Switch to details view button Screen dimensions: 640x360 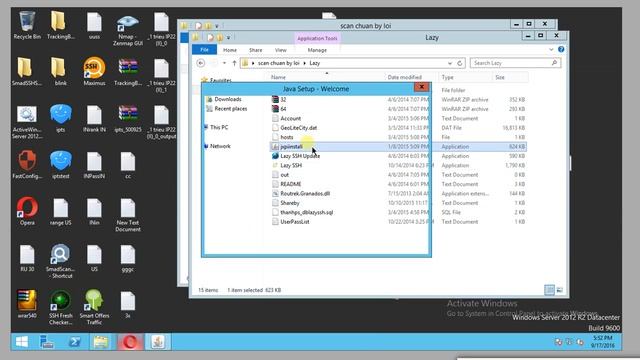coord(549,290)
